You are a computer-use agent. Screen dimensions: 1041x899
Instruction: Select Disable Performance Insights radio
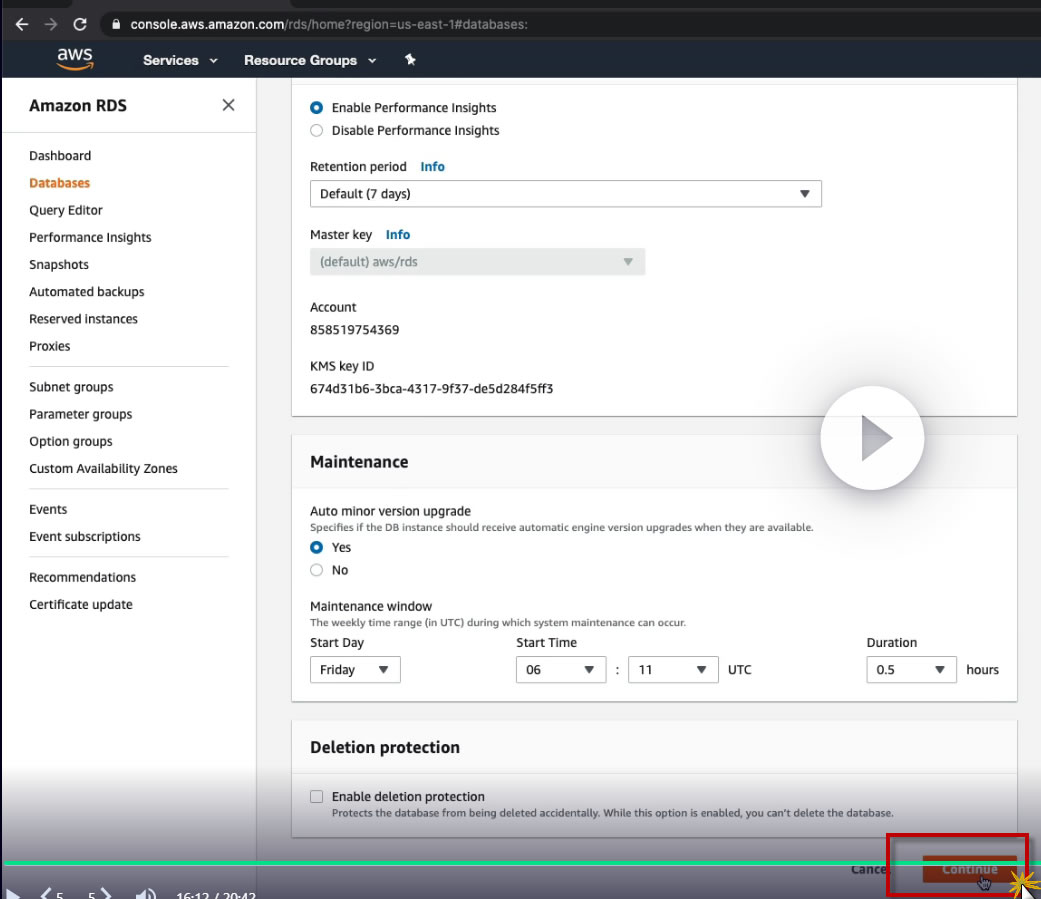point(317,130)
